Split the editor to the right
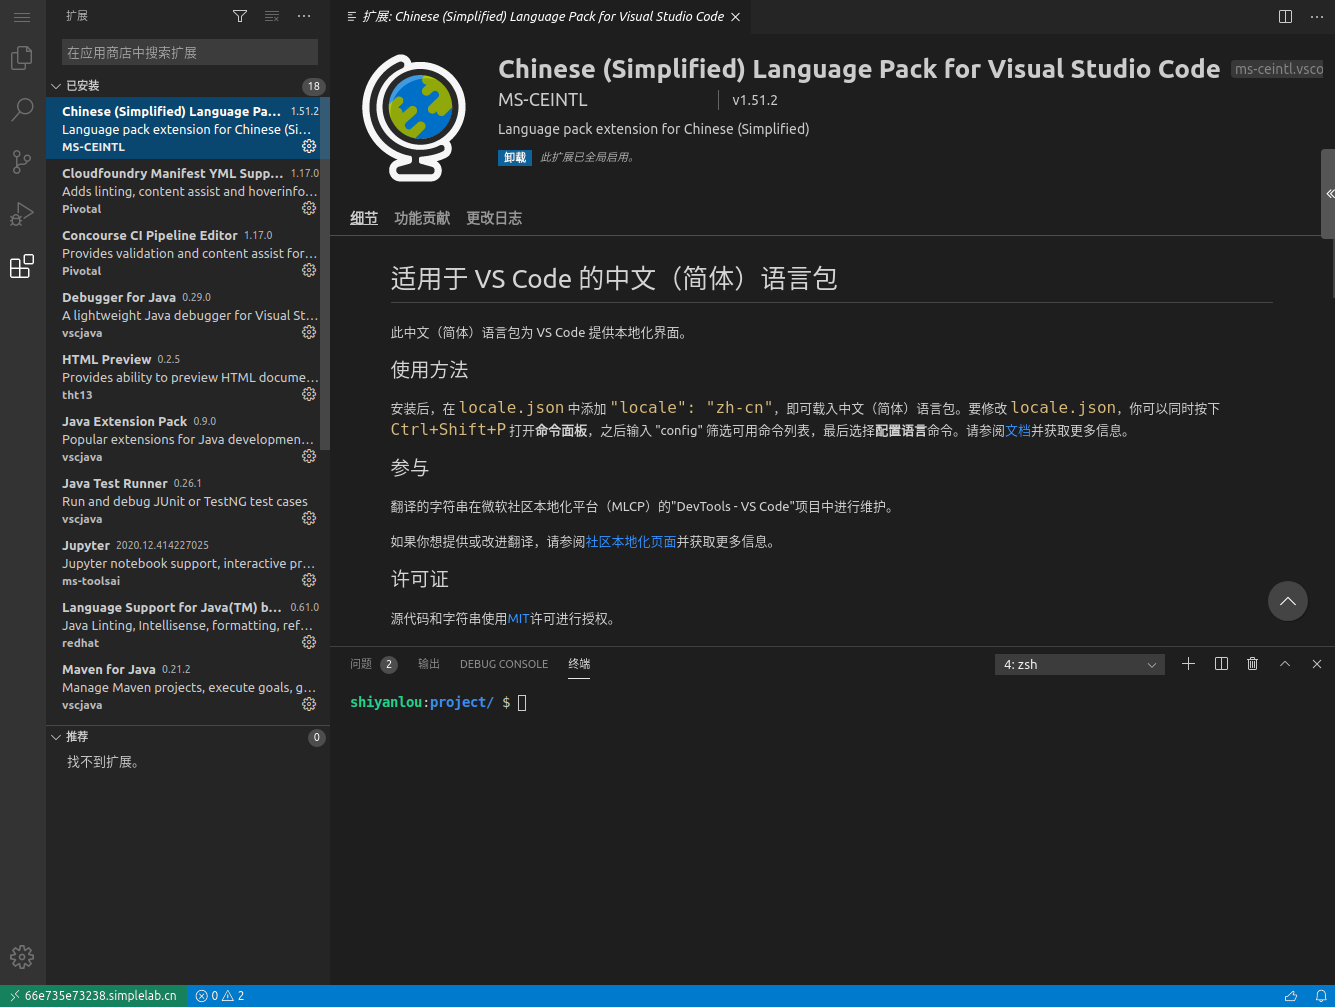This screenshot has height=1007, width=1335. point(1286,17)
